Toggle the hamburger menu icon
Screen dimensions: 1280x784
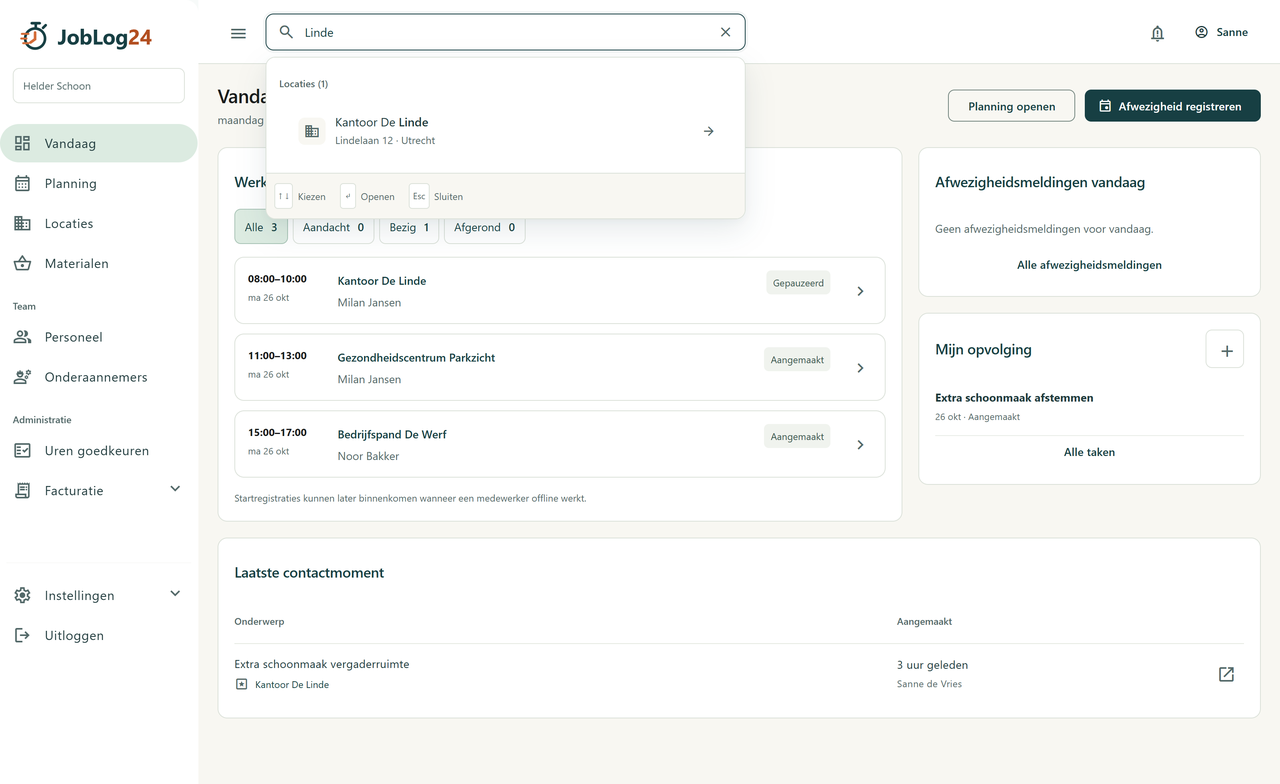coord(238,33)
